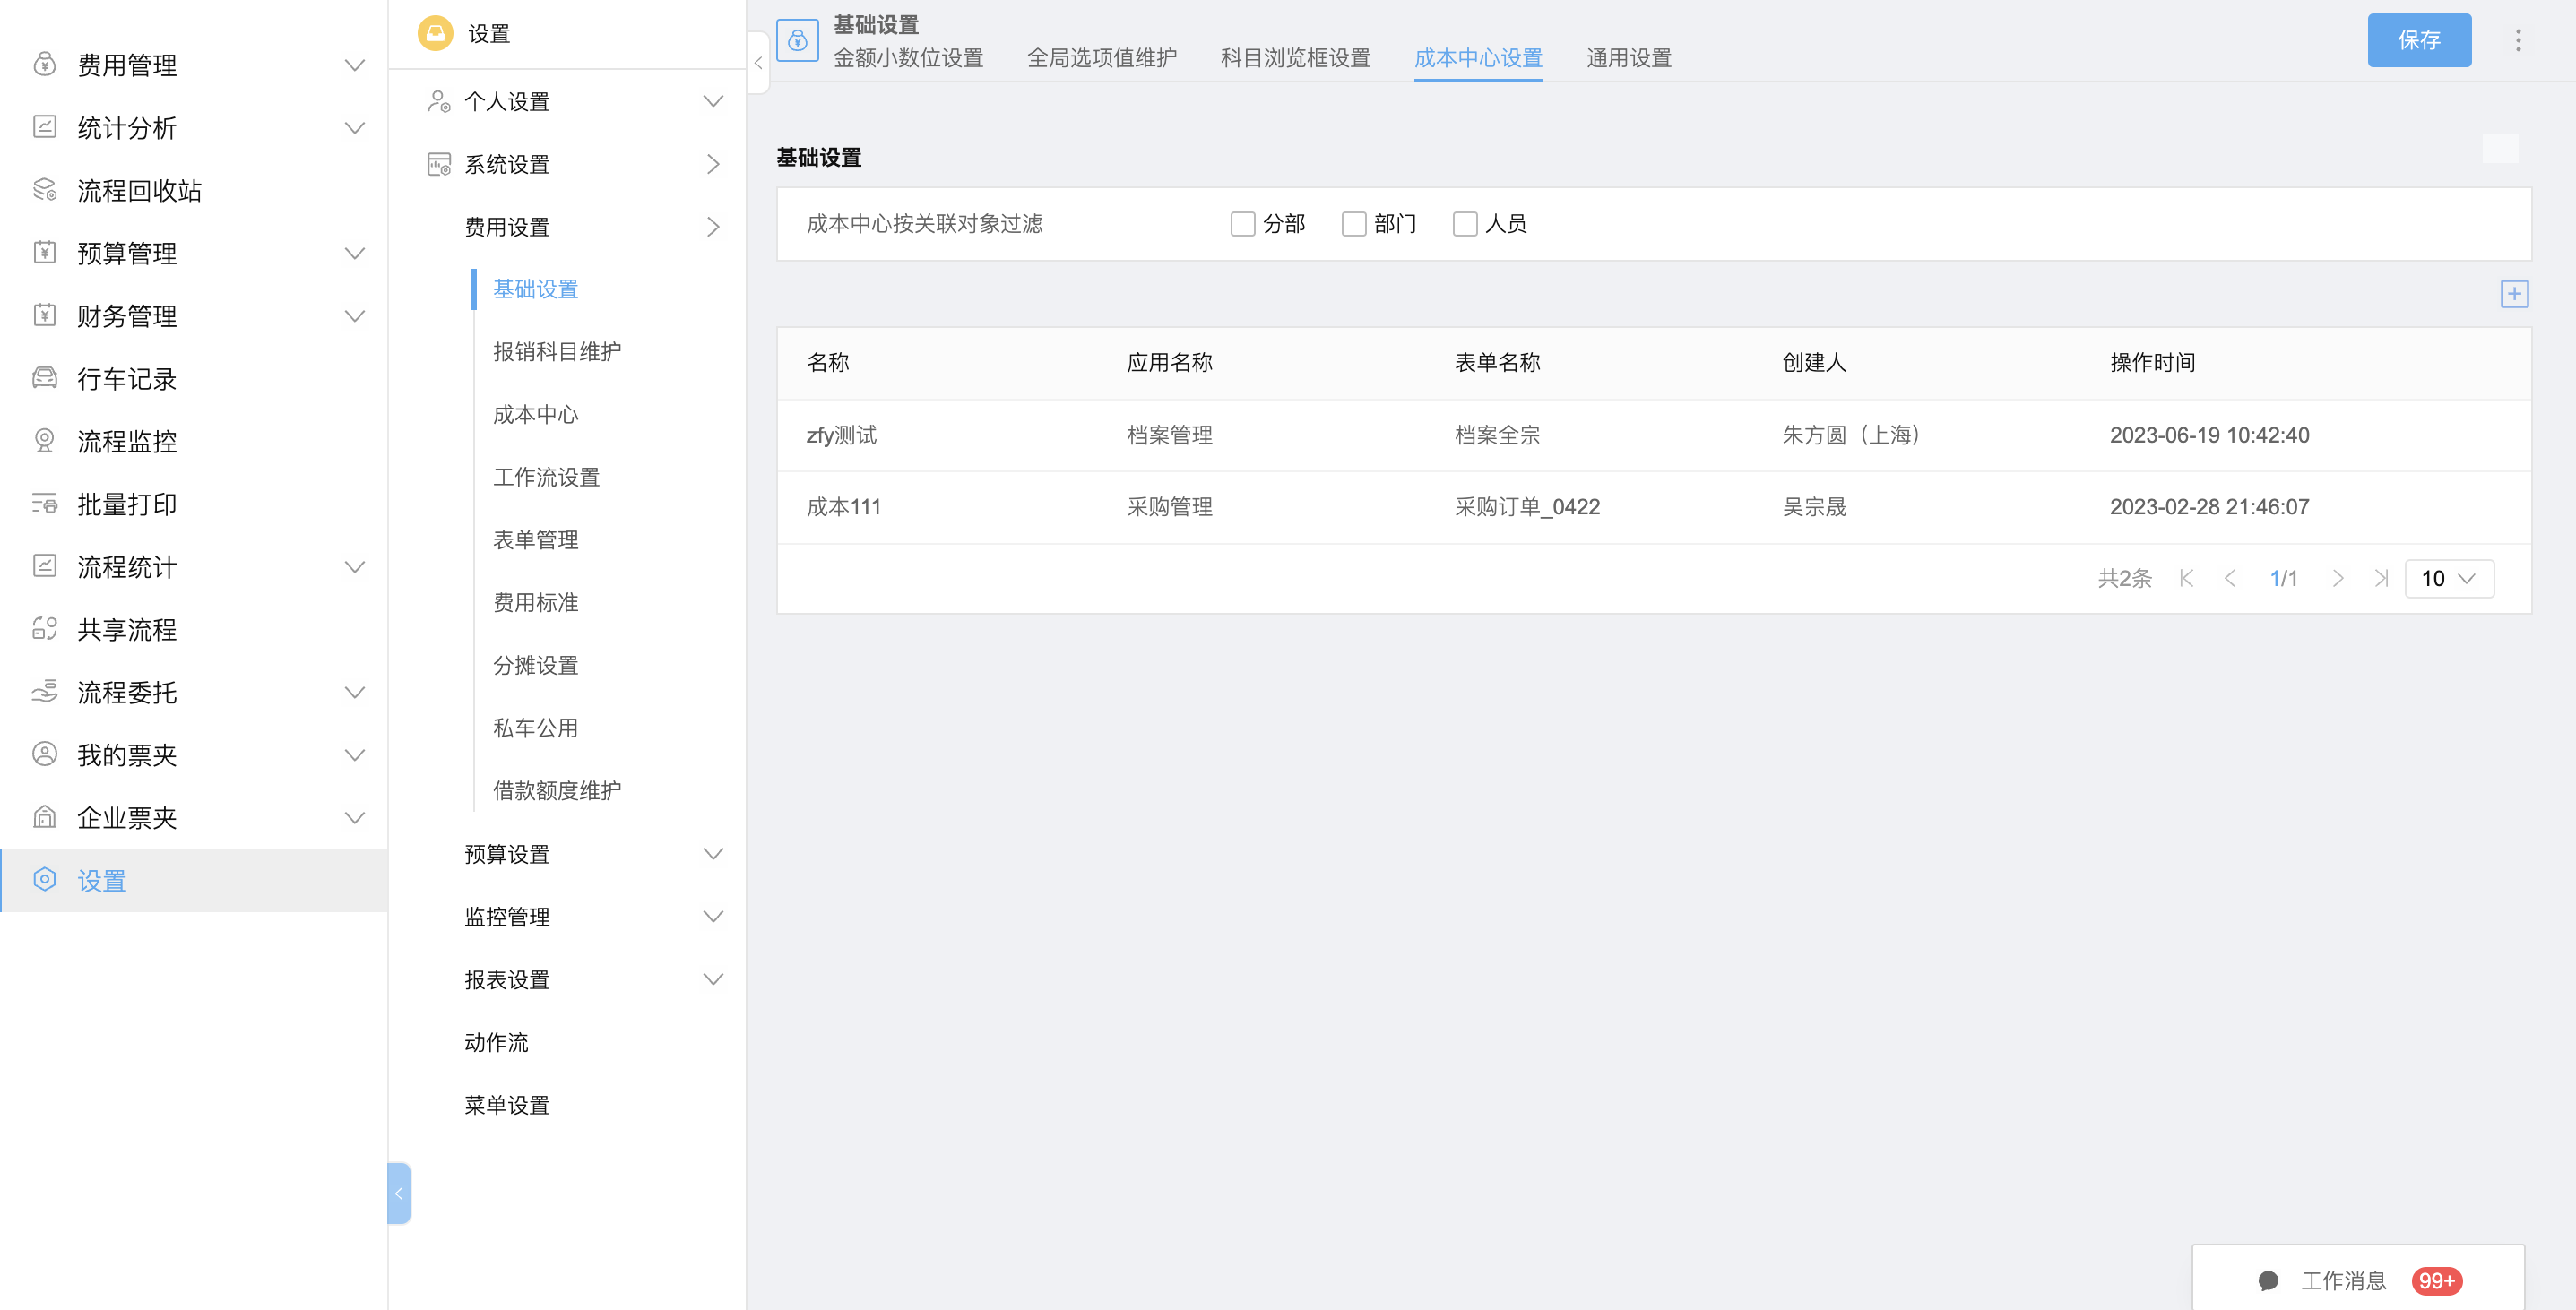Open the 工作消息 notification button

pos(2358,1278)
